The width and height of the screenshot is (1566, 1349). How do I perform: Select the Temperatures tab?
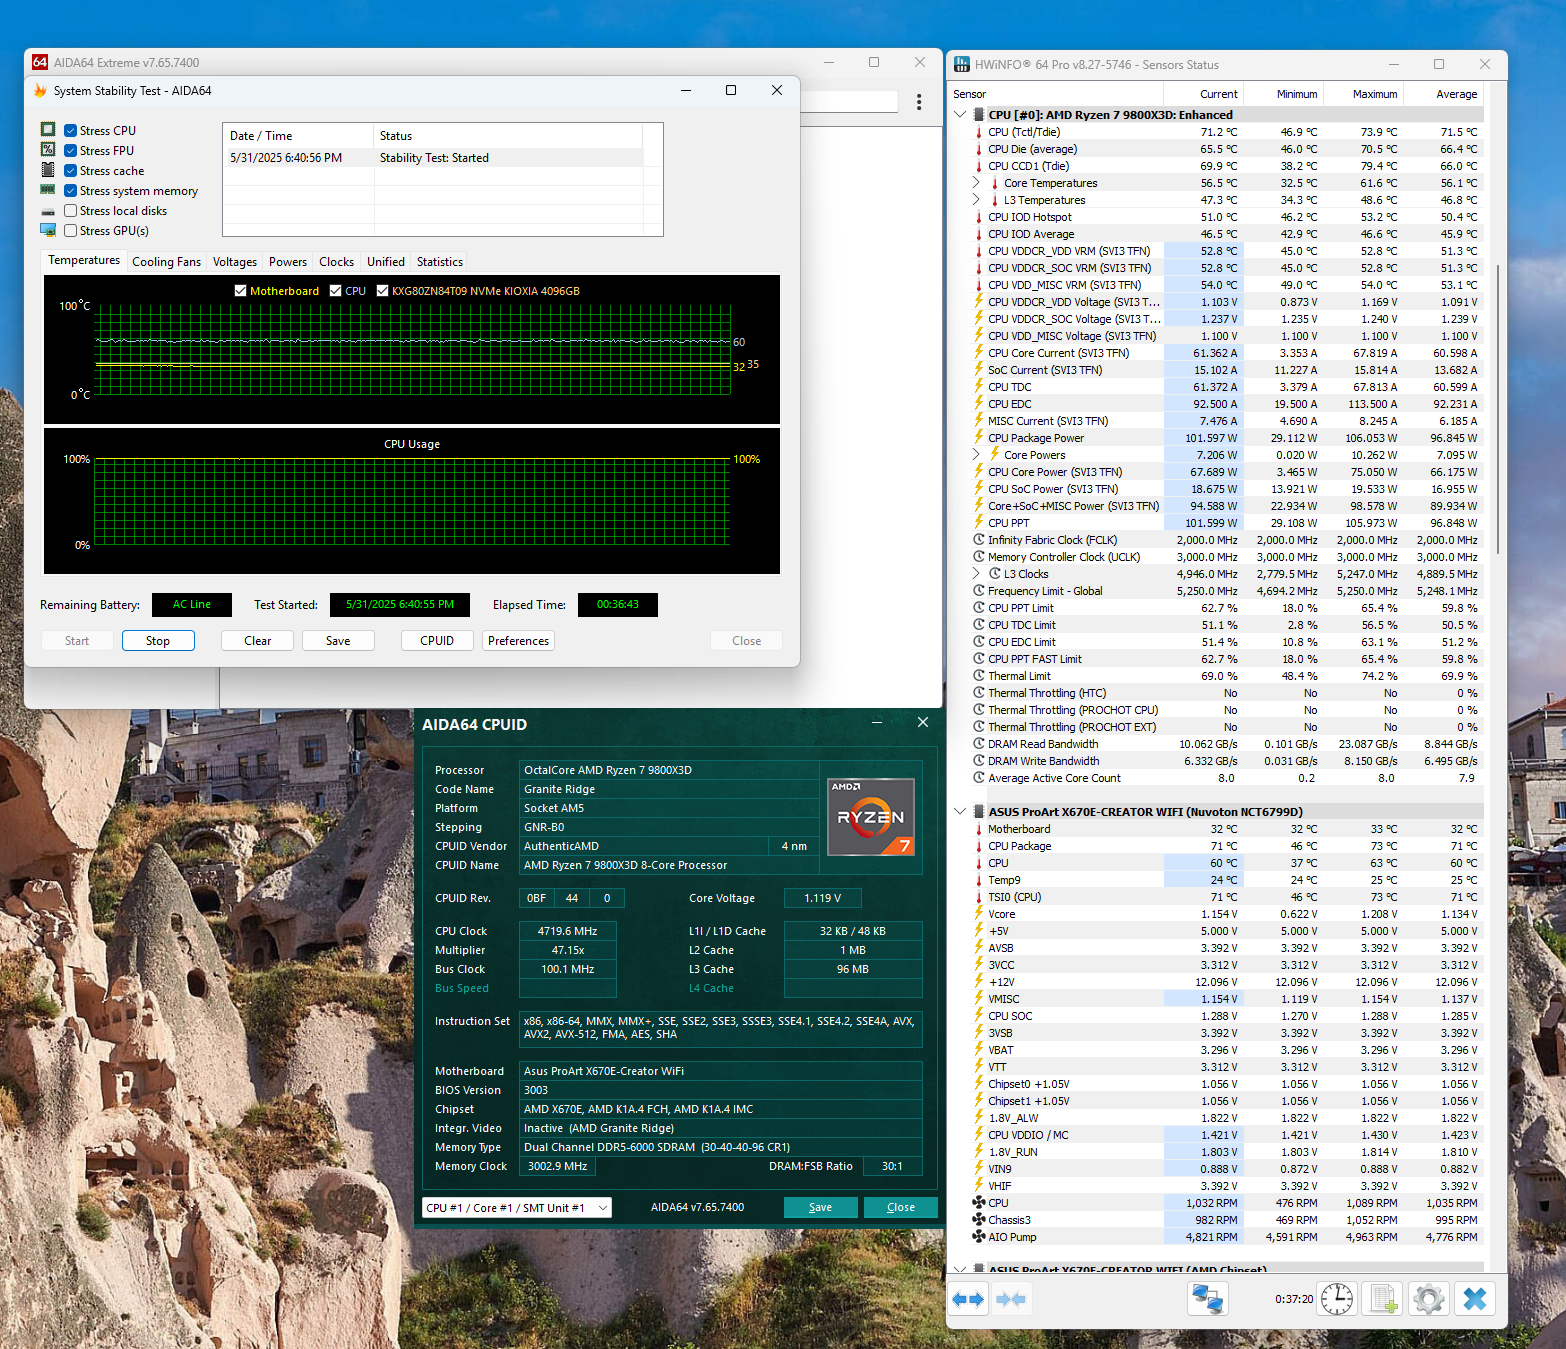84,260
